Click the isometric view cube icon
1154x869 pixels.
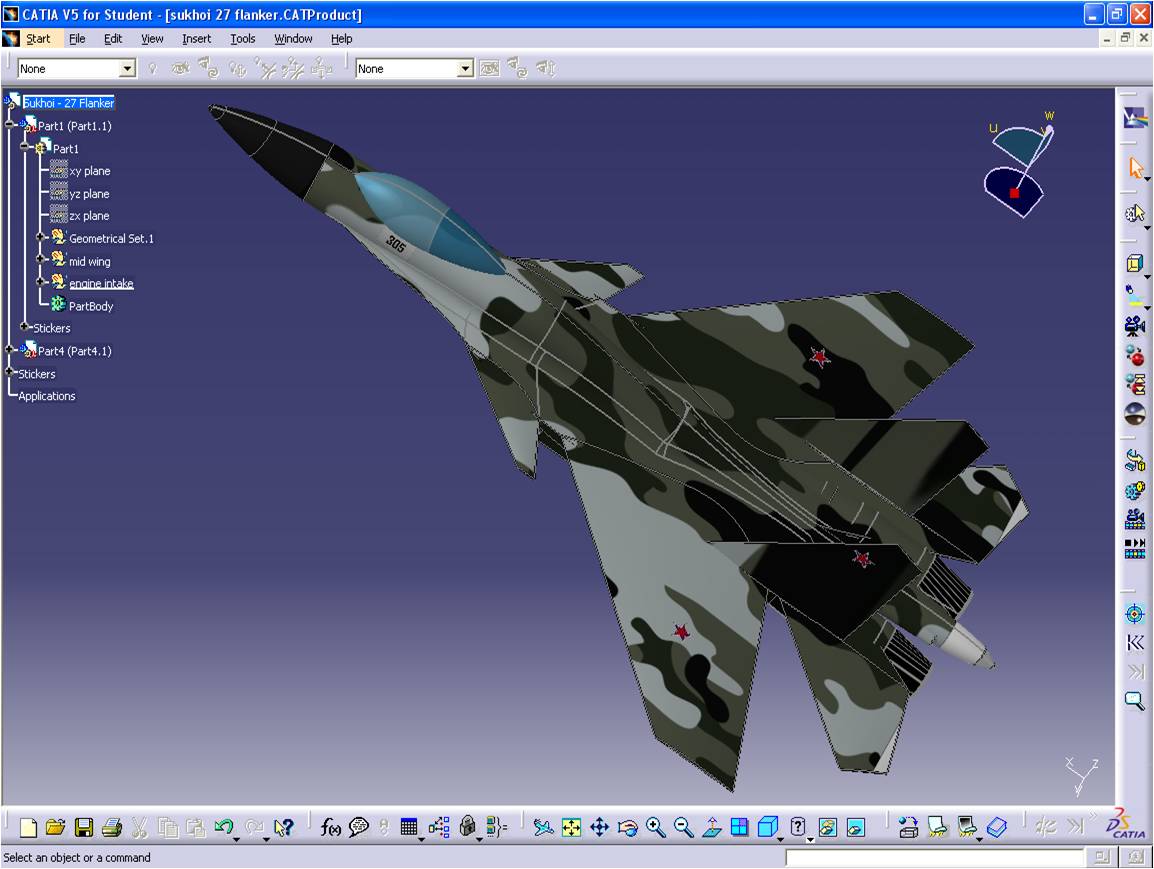point(768,827)
